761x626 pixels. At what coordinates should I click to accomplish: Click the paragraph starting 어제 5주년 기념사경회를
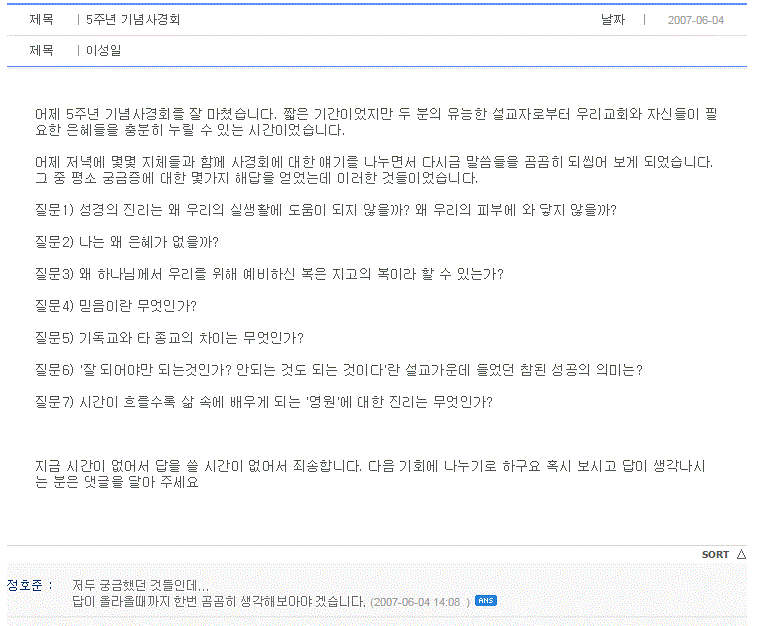(x=376, y=122)
